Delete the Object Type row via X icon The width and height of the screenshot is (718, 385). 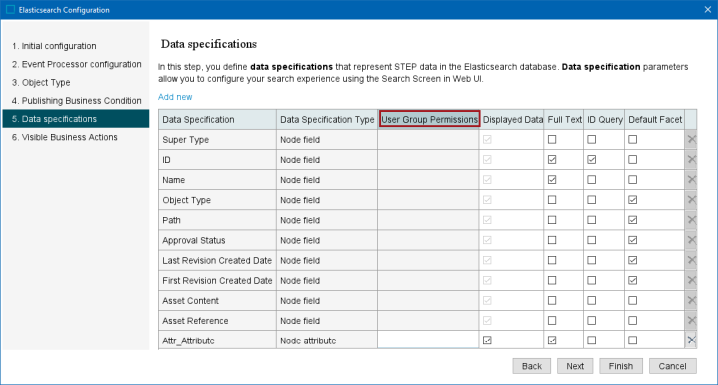[x=691, y=200]
